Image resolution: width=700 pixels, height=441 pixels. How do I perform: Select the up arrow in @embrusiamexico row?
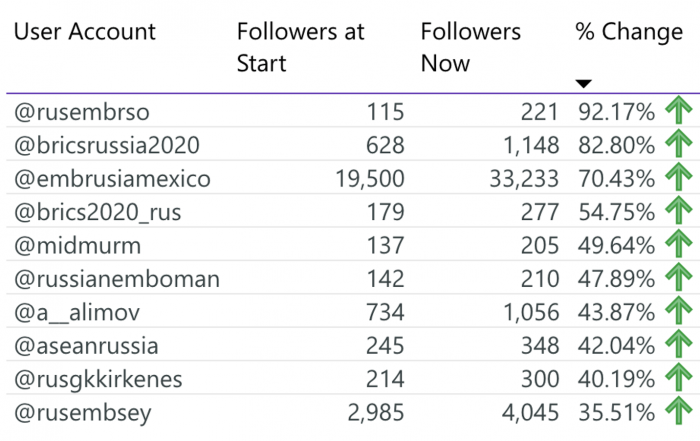pyautogui.click(x=679, y=177)
